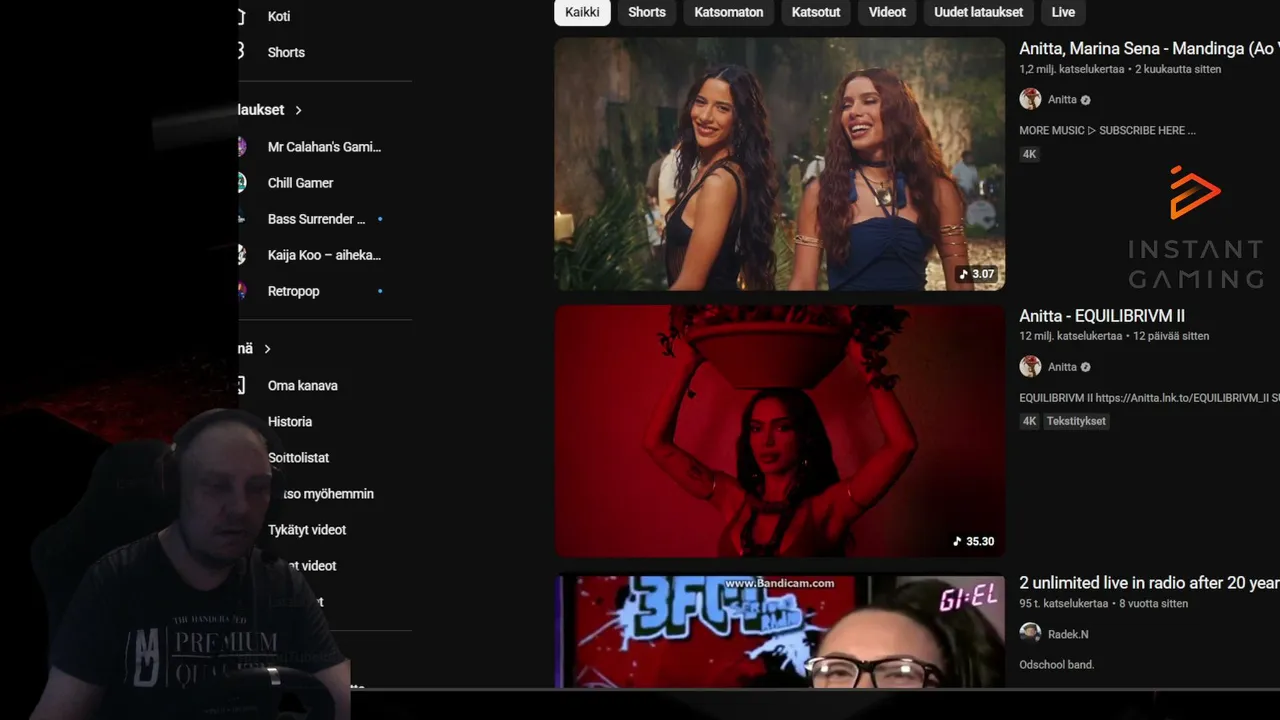1280x720 pixels.
Task: Open Anitta's avatar on the Mandinga video
Action: pyautogui.click(x=1030, y=99)
